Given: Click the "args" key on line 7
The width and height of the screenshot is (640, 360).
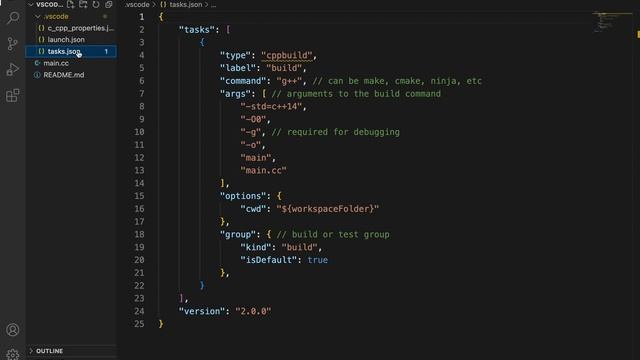Looking at the screenshot, I should pyautogui.click(x=235, y=93).
